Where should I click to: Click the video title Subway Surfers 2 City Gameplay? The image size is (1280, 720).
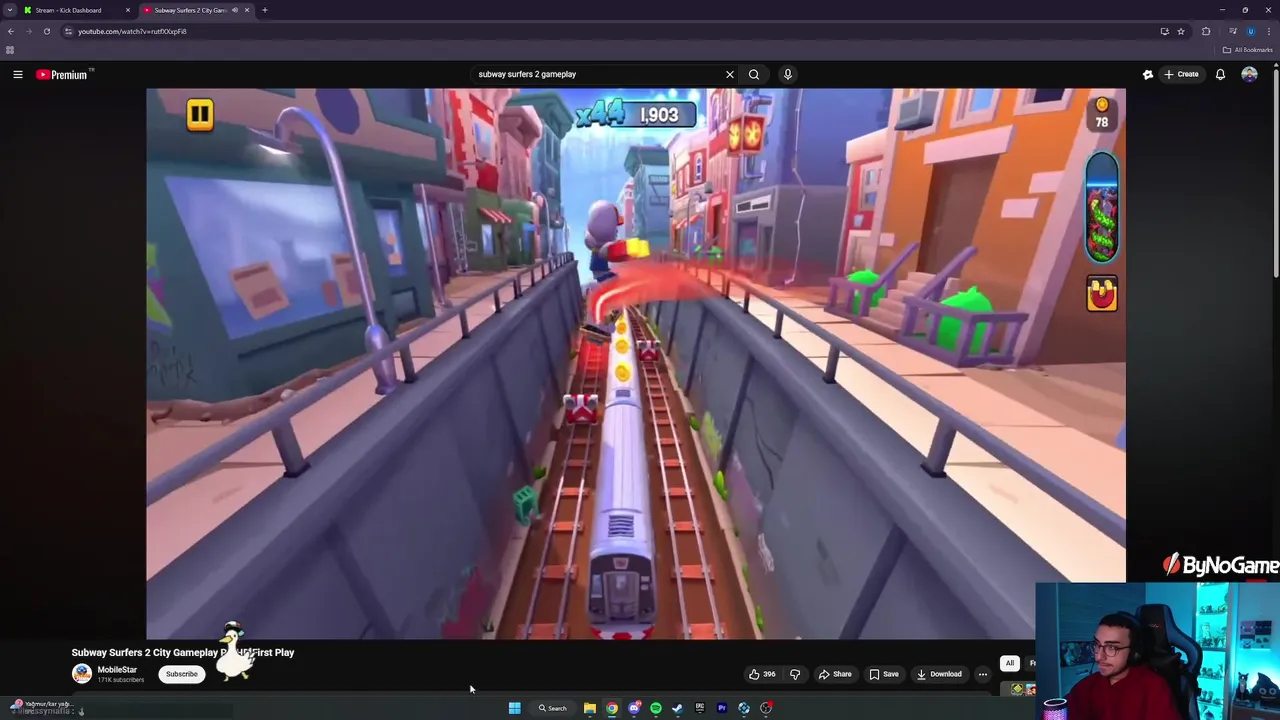coord(183,652)
